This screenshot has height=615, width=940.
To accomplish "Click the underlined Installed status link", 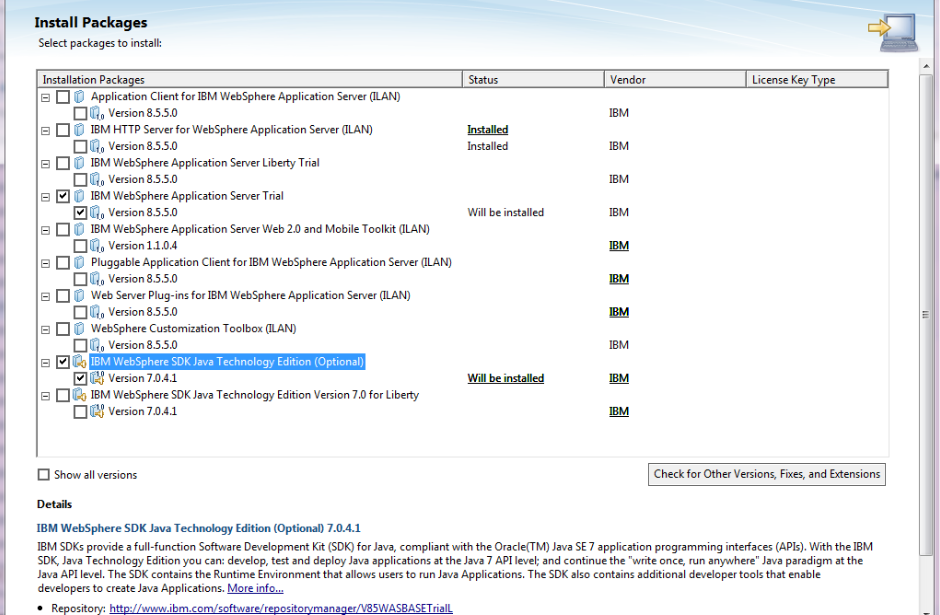I will click(x=487, y=129).
